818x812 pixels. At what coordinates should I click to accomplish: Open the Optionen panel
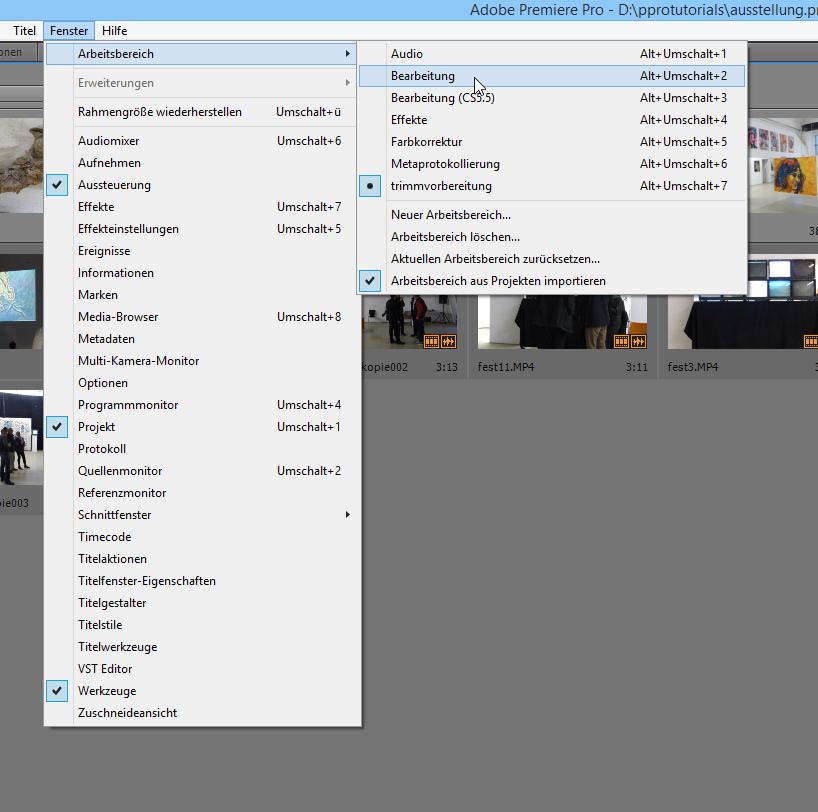(x=201, y=383)
